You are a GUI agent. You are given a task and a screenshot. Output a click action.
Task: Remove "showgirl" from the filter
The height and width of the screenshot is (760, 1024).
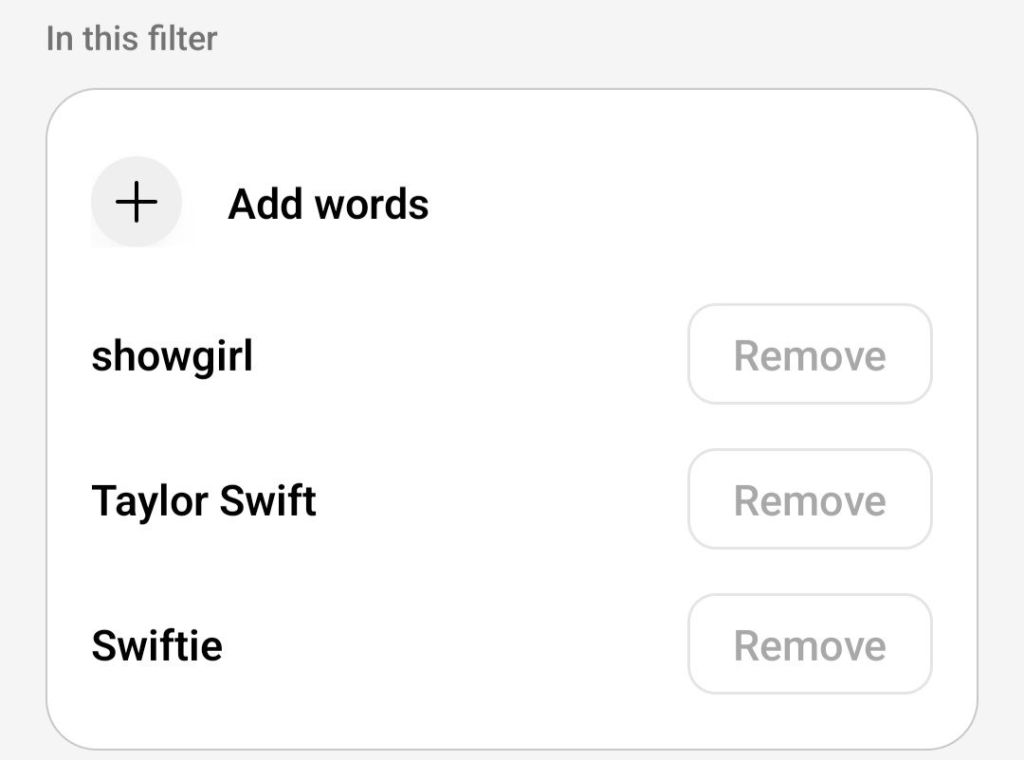pyautogui.click(x=809, y=355)
